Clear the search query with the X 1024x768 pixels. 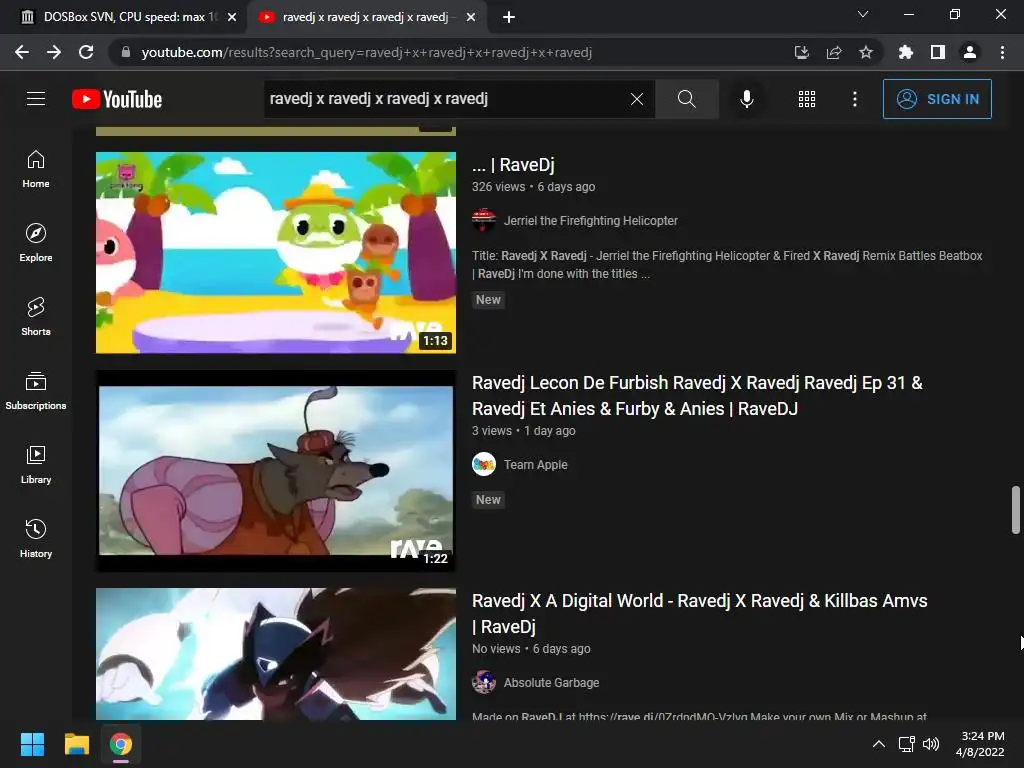pyautogui.click(x=637, y=99)
